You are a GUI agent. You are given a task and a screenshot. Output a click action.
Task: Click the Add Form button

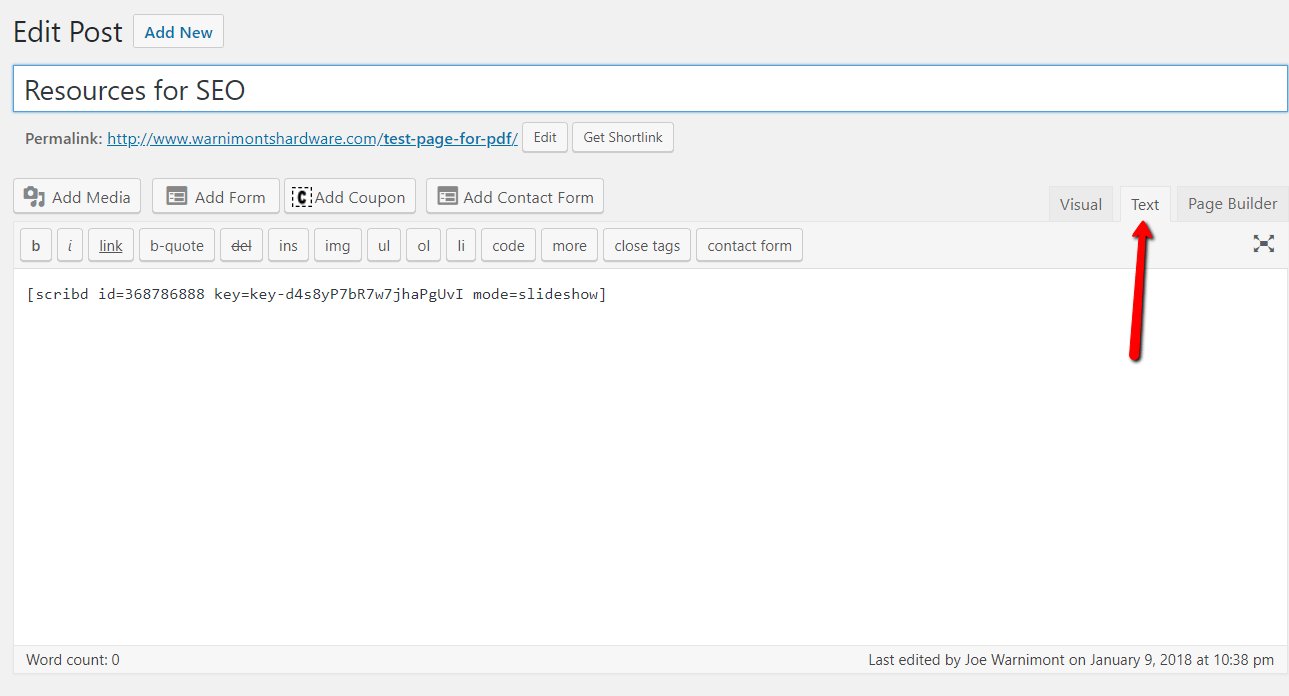[x=216, y=197]
